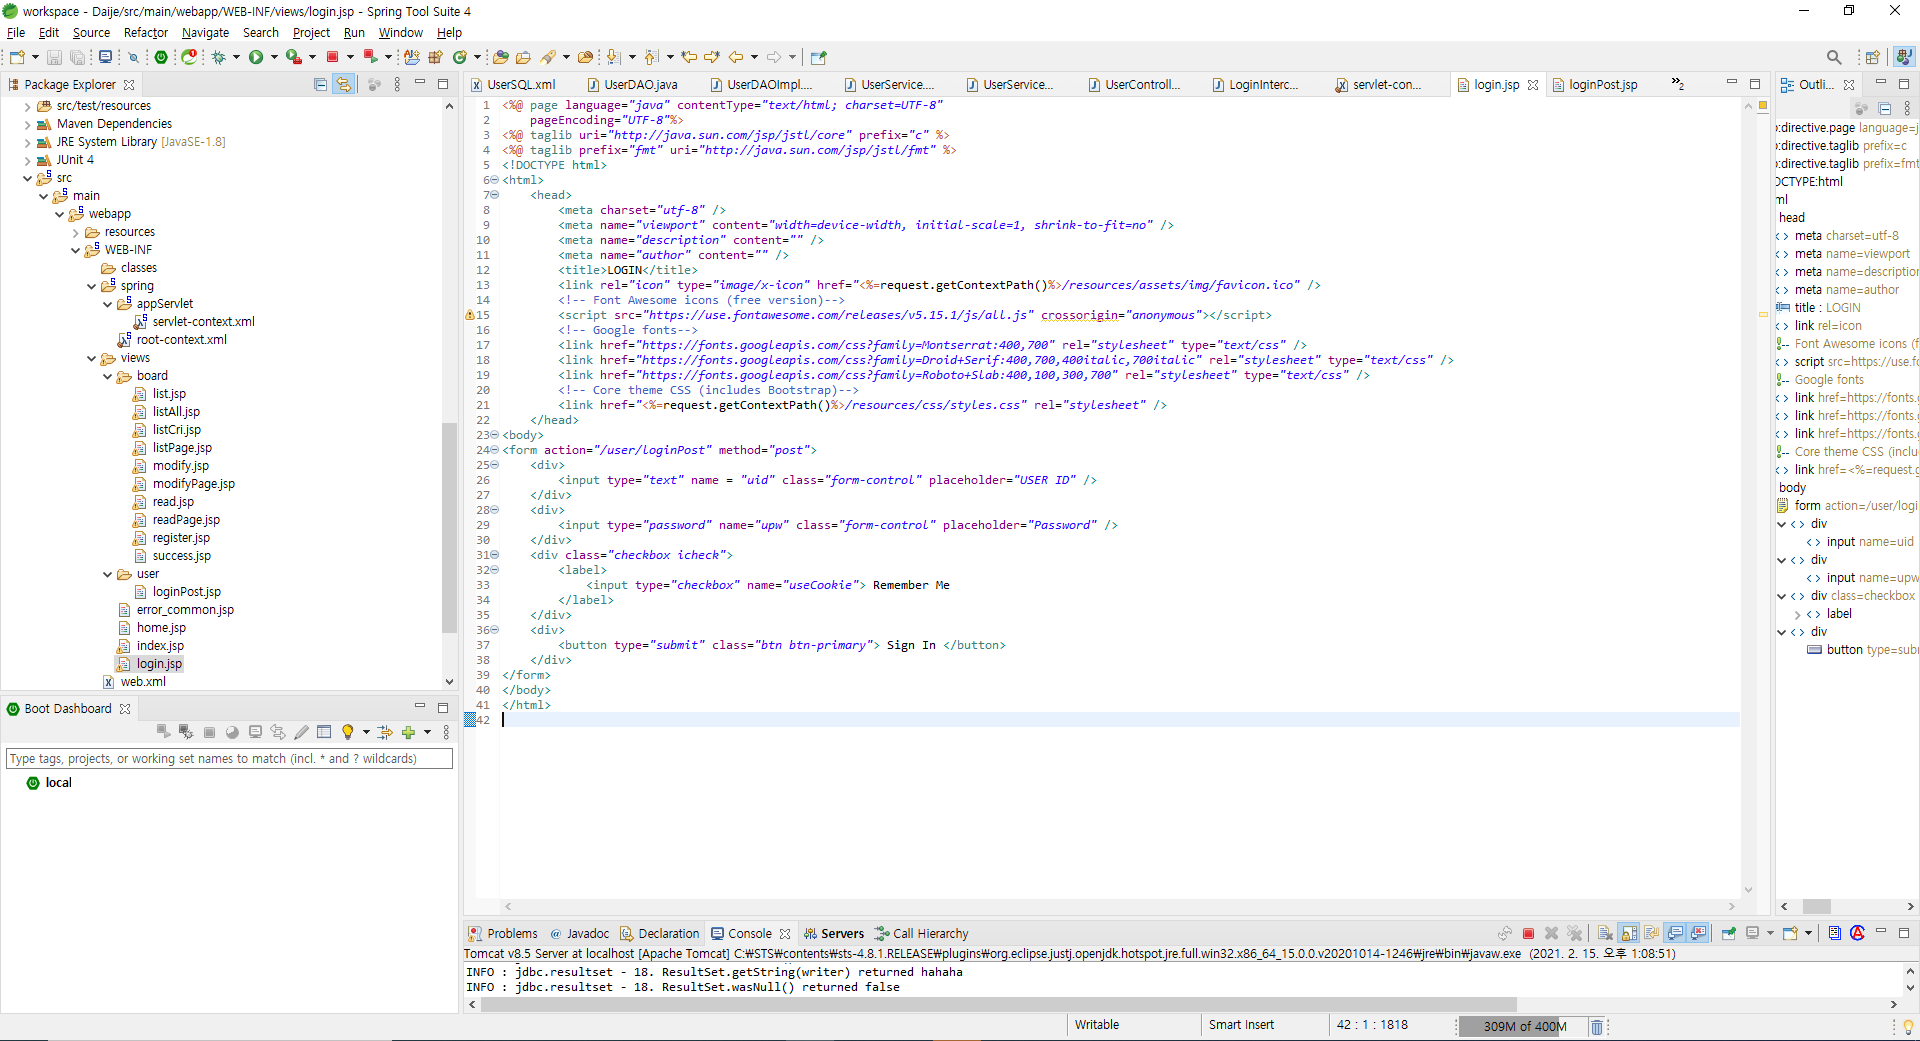The width and height of the screenshot is (1920, 1041).
Task: Open the Boot Dashboard green power icon in toolbar
Action: tap(161, 57)
